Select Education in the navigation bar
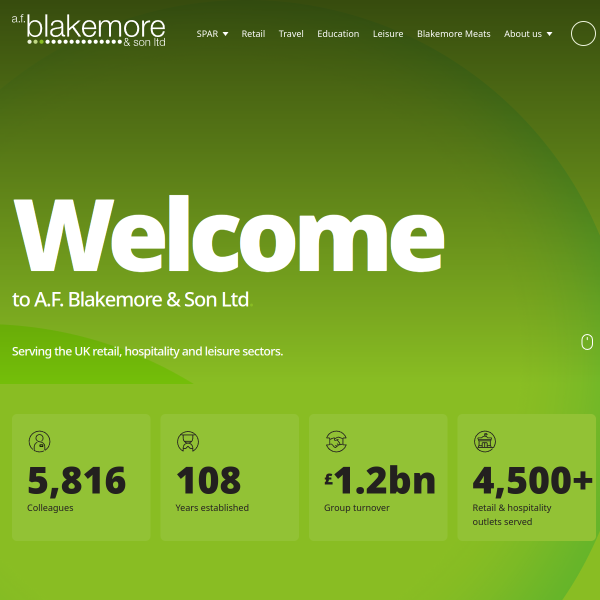This screenshot has height=600, width=600. pyautogui.click(x=338, y=34)
